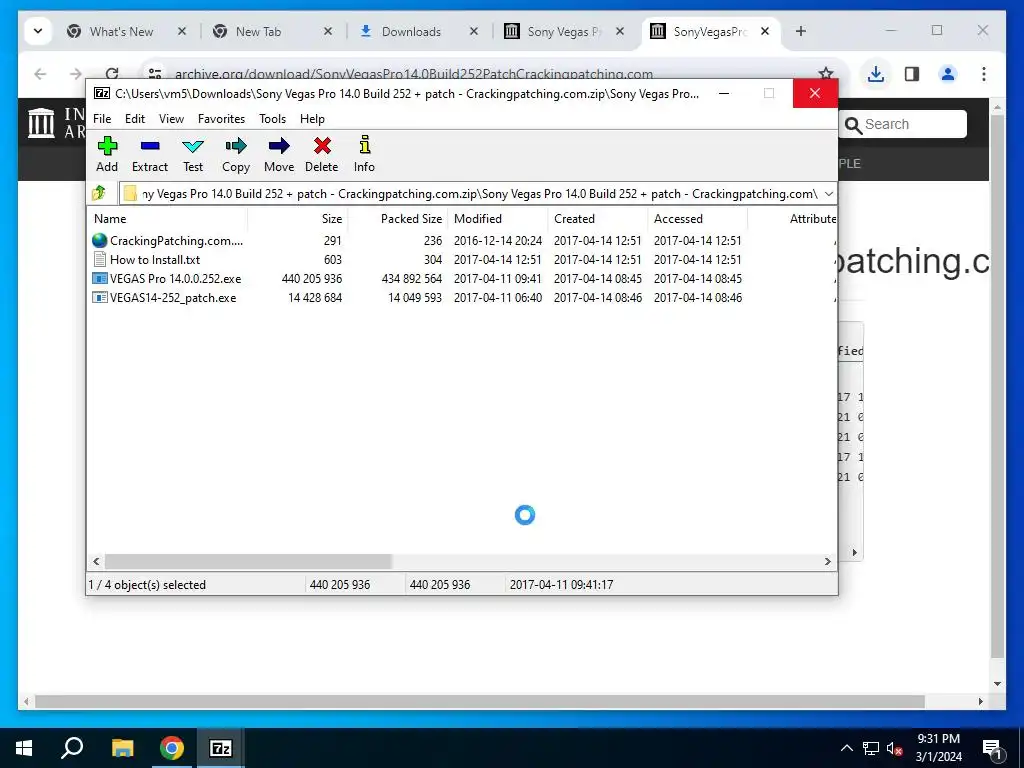This screenshot has width=1024, height=768.
Task: Open the View menu in 7-Zip
Action: [171, 119]
